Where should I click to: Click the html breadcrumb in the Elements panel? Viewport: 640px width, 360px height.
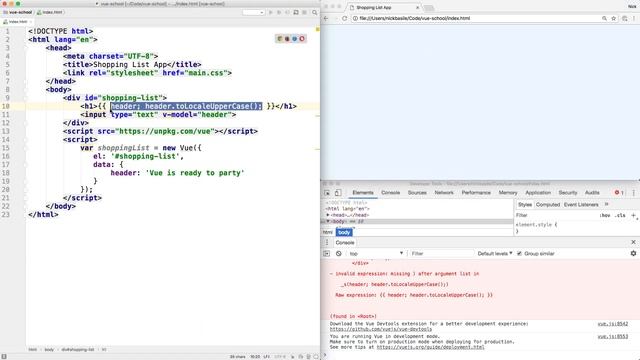coord(328,232)
